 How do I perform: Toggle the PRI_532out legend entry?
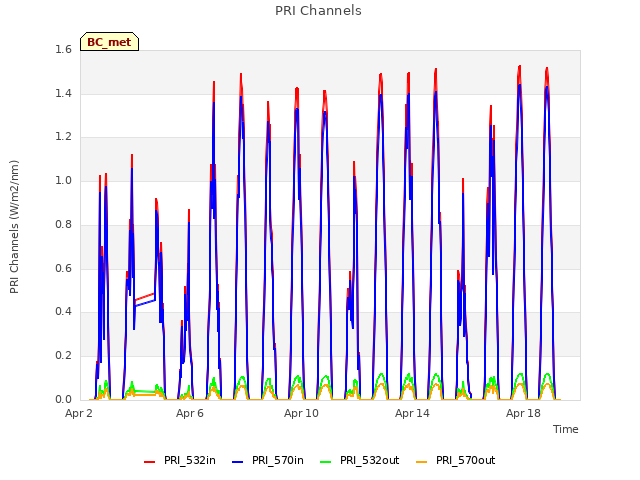tap(360, 461)
